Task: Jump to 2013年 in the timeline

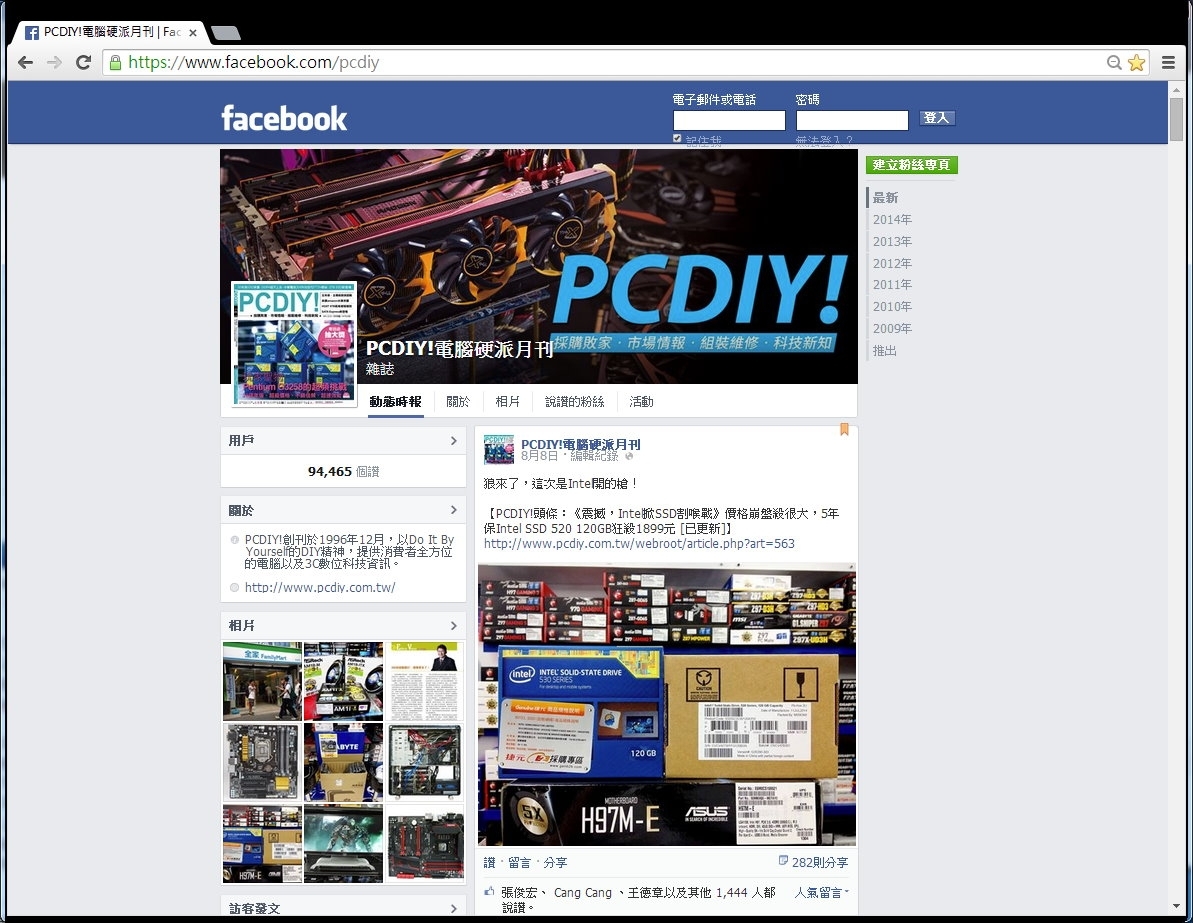Action: click(892, 242)
